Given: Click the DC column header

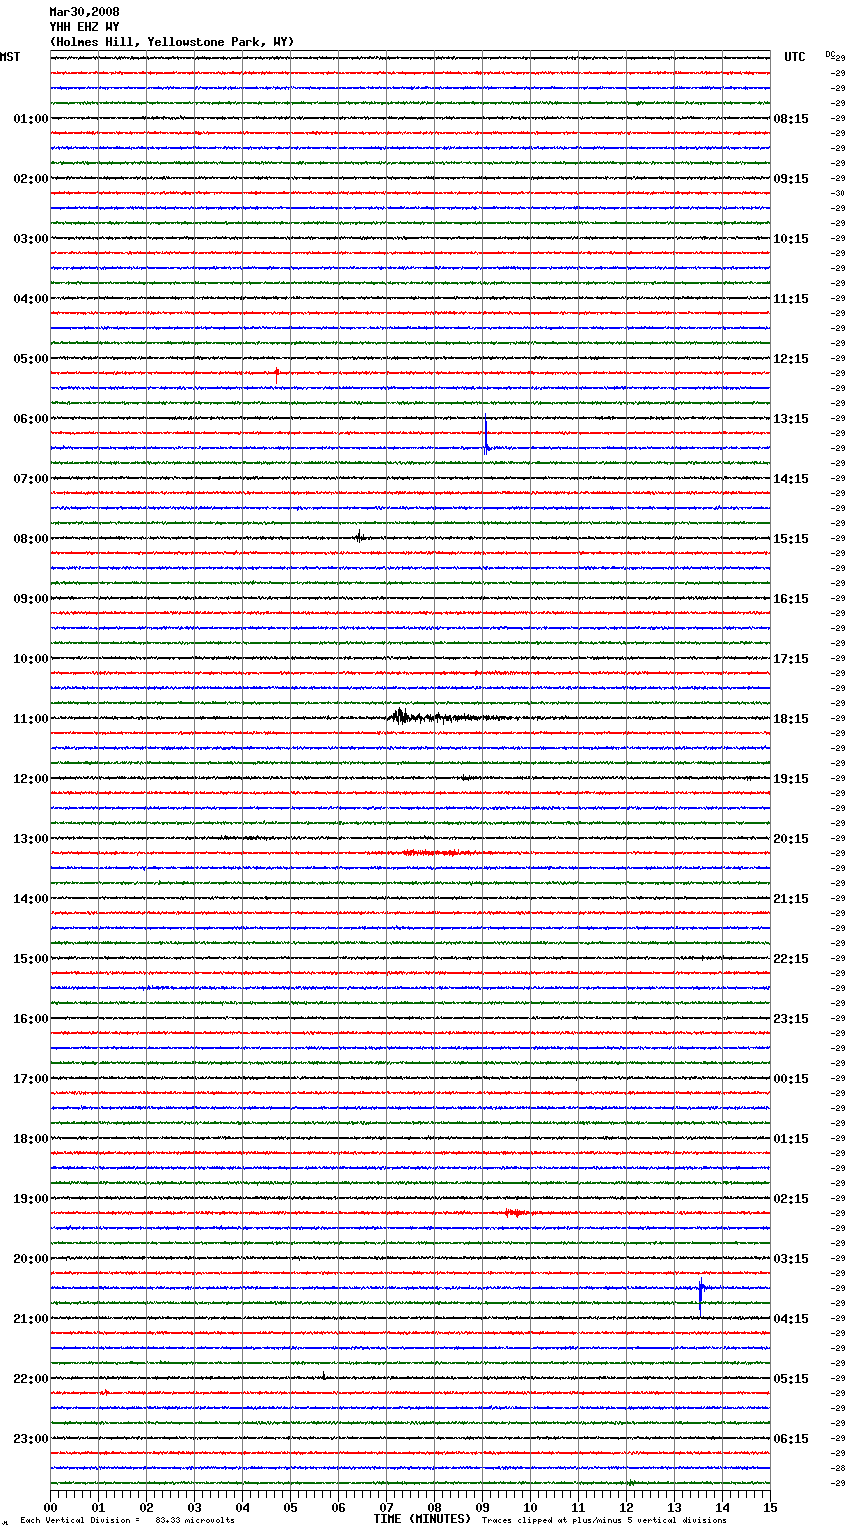Looking at the screenshot, I should coord(830,53).
